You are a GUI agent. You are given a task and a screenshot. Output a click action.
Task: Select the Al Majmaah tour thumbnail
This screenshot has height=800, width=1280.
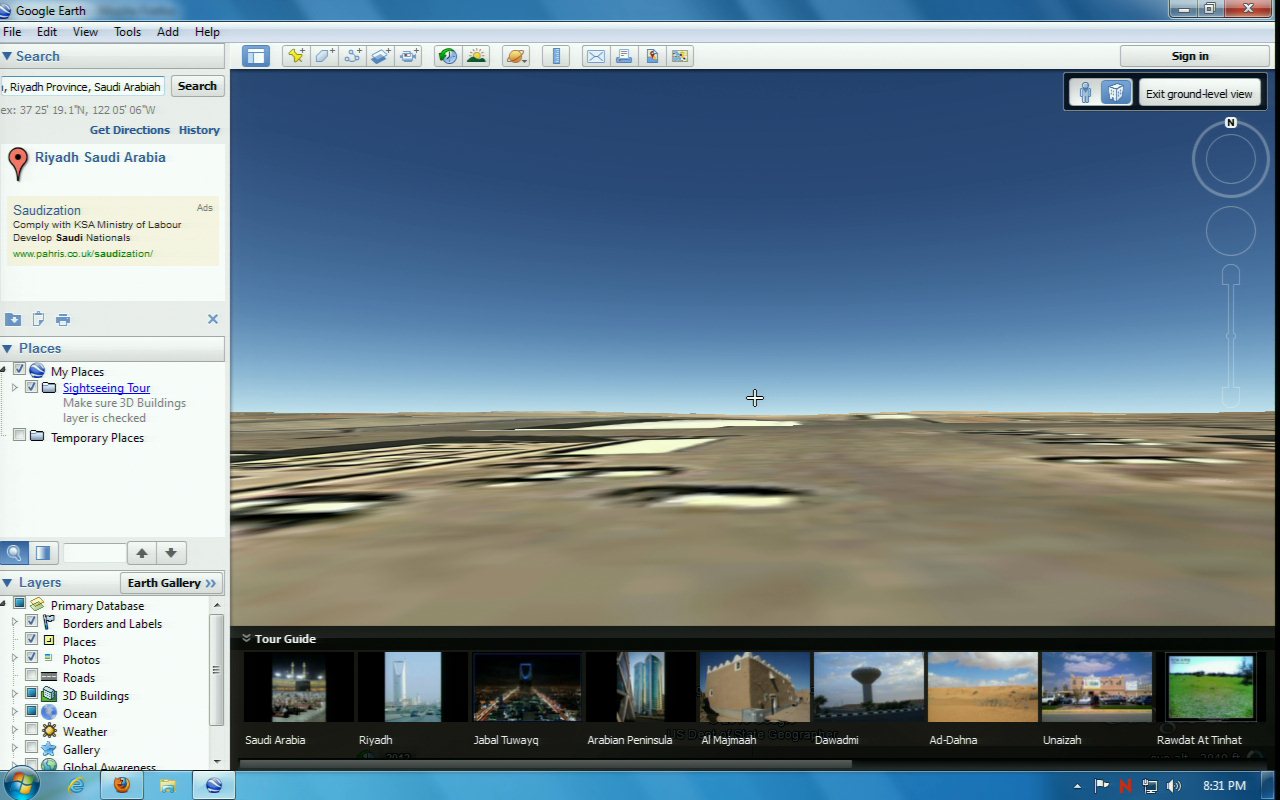pyautogui.click(x=755, y=687)
